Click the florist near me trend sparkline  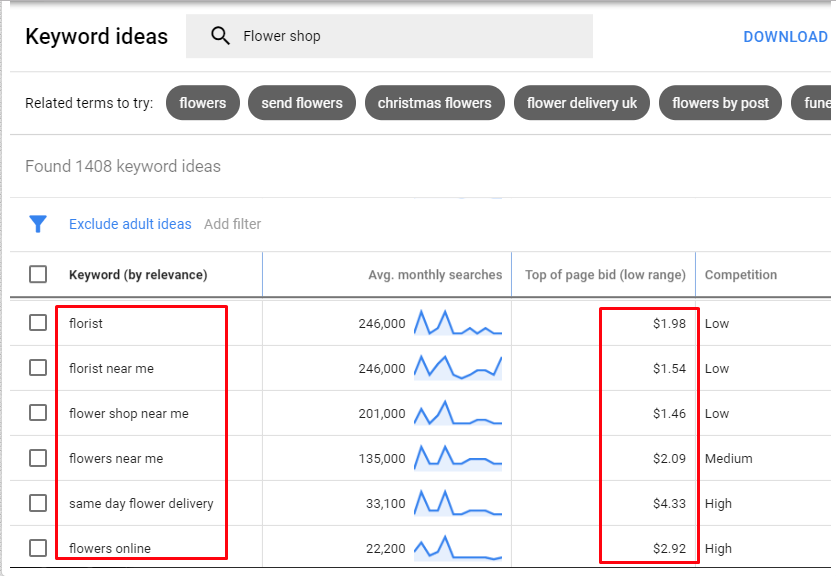[458, 368]
